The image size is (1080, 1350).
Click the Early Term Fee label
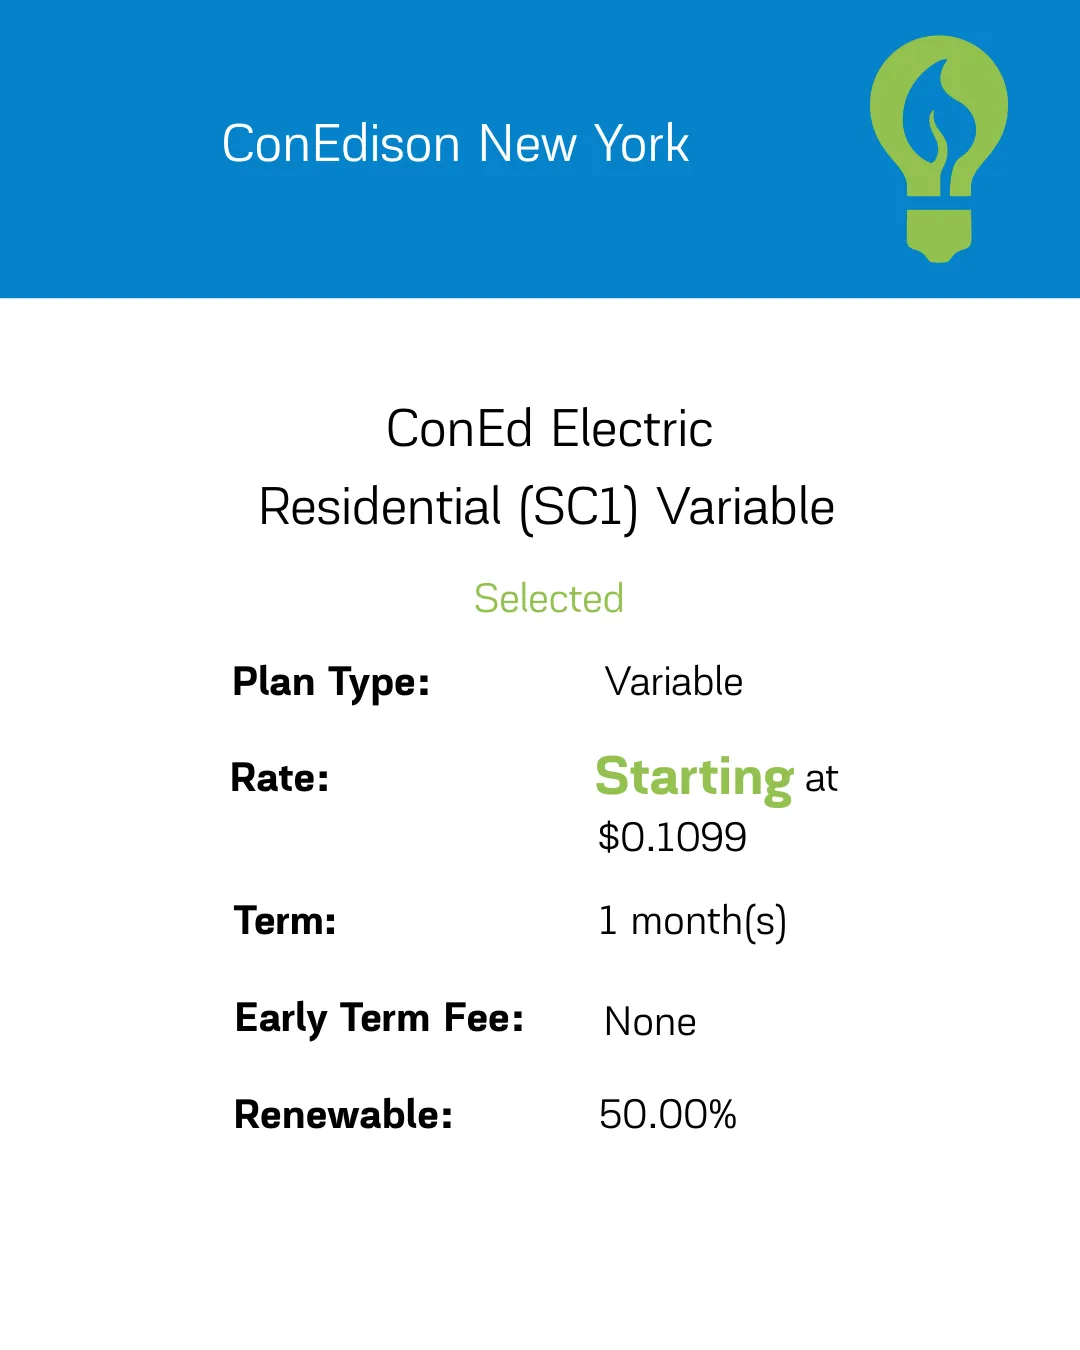(379, 1019)
